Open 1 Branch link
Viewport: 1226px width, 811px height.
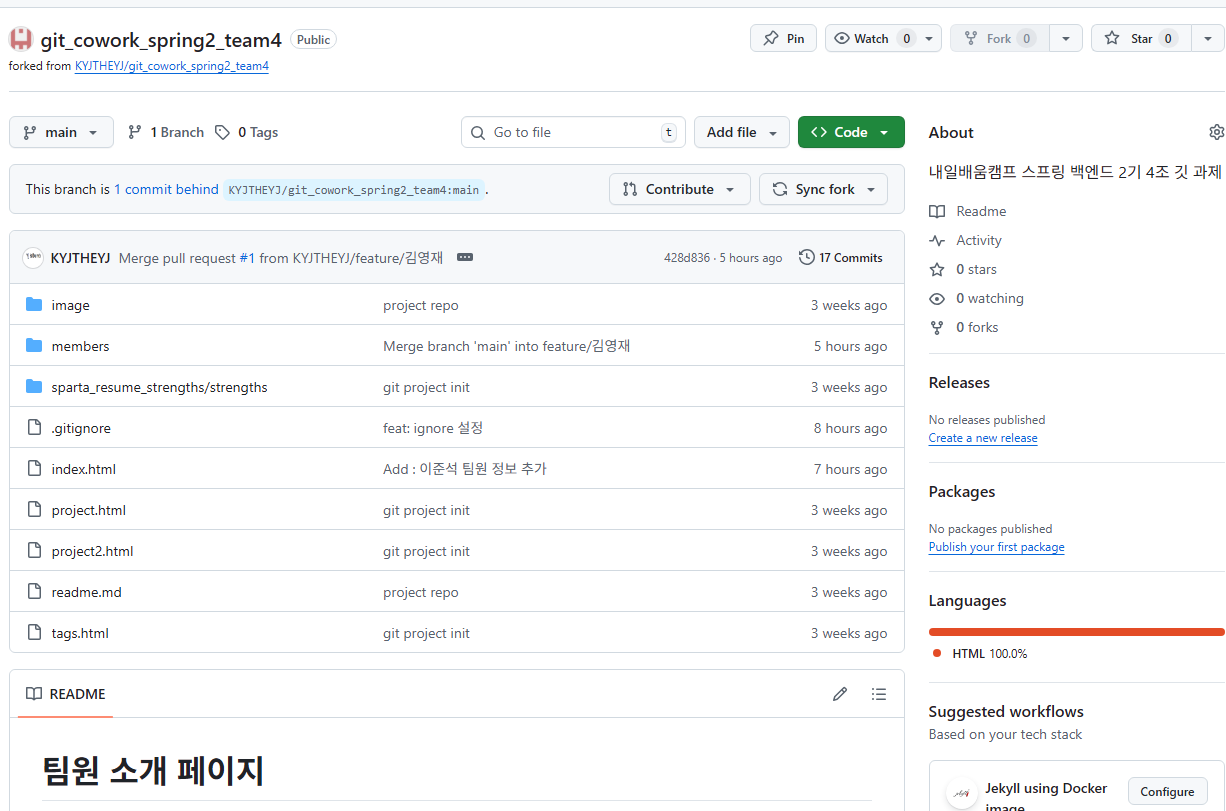coord(166,132)
